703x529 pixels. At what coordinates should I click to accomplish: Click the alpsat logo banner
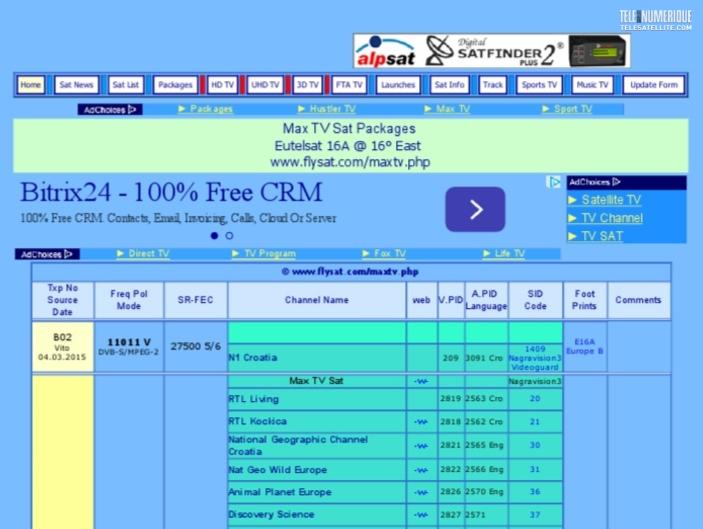click(387, 51)
